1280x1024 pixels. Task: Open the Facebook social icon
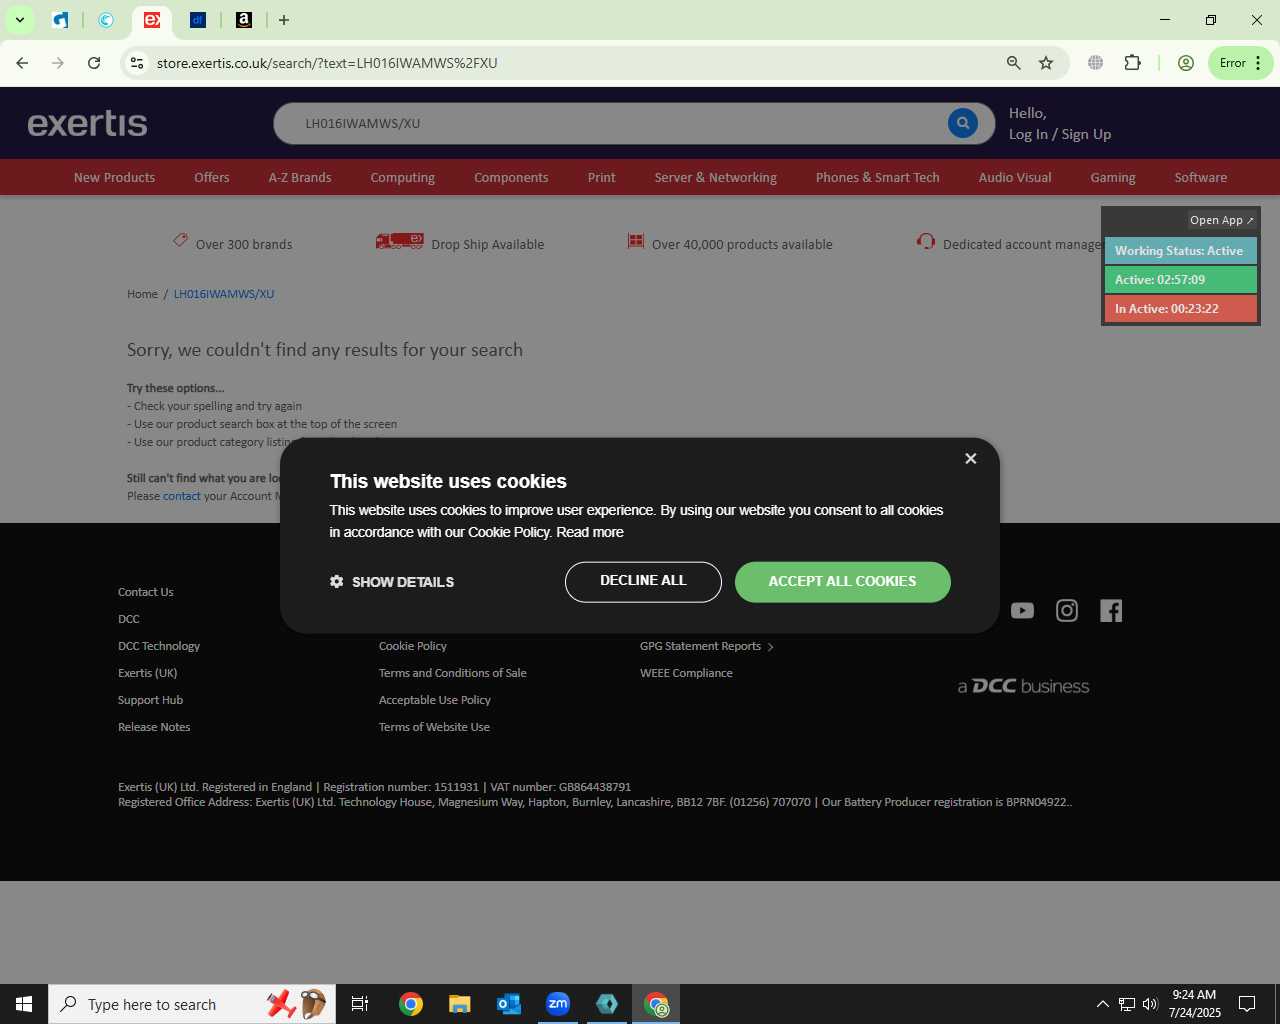[1111, 610]
